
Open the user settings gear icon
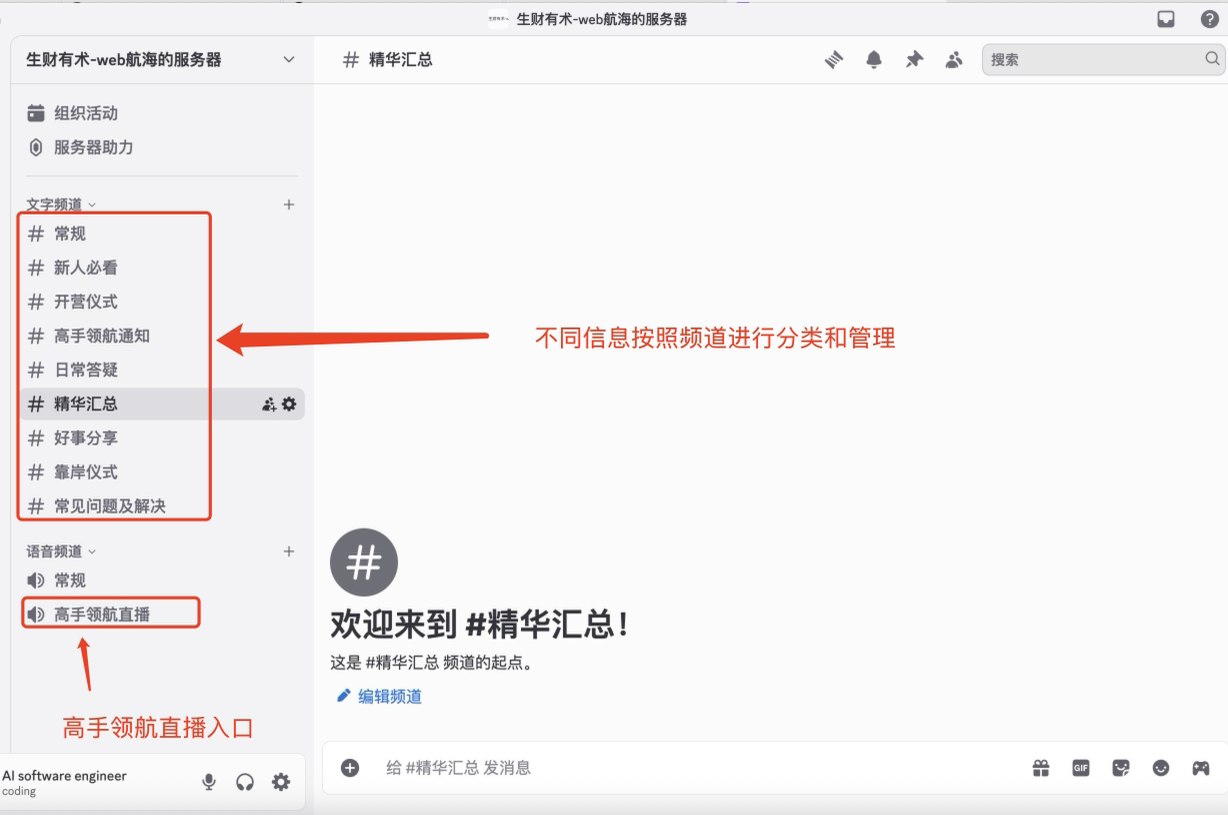(x=281, y=782)
